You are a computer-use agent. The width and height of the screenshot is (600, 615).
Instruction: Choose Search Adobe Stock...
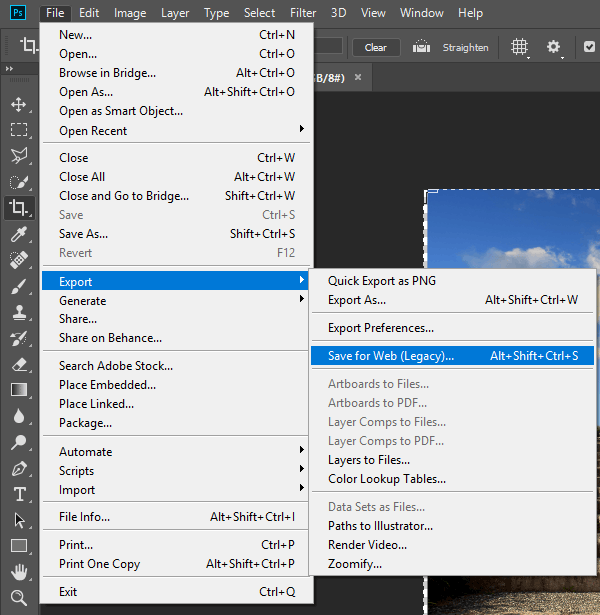(176, 366)
